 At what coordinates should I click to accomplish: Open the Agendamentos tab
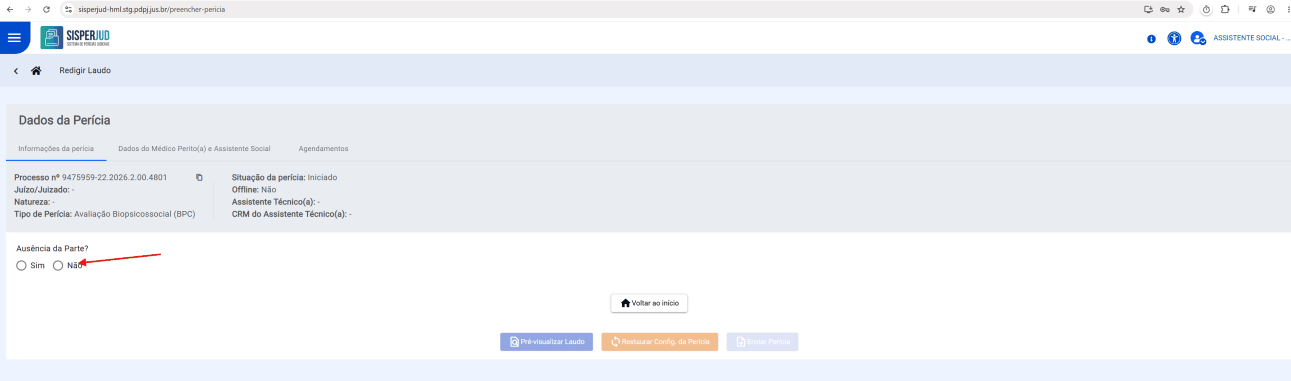323,148
